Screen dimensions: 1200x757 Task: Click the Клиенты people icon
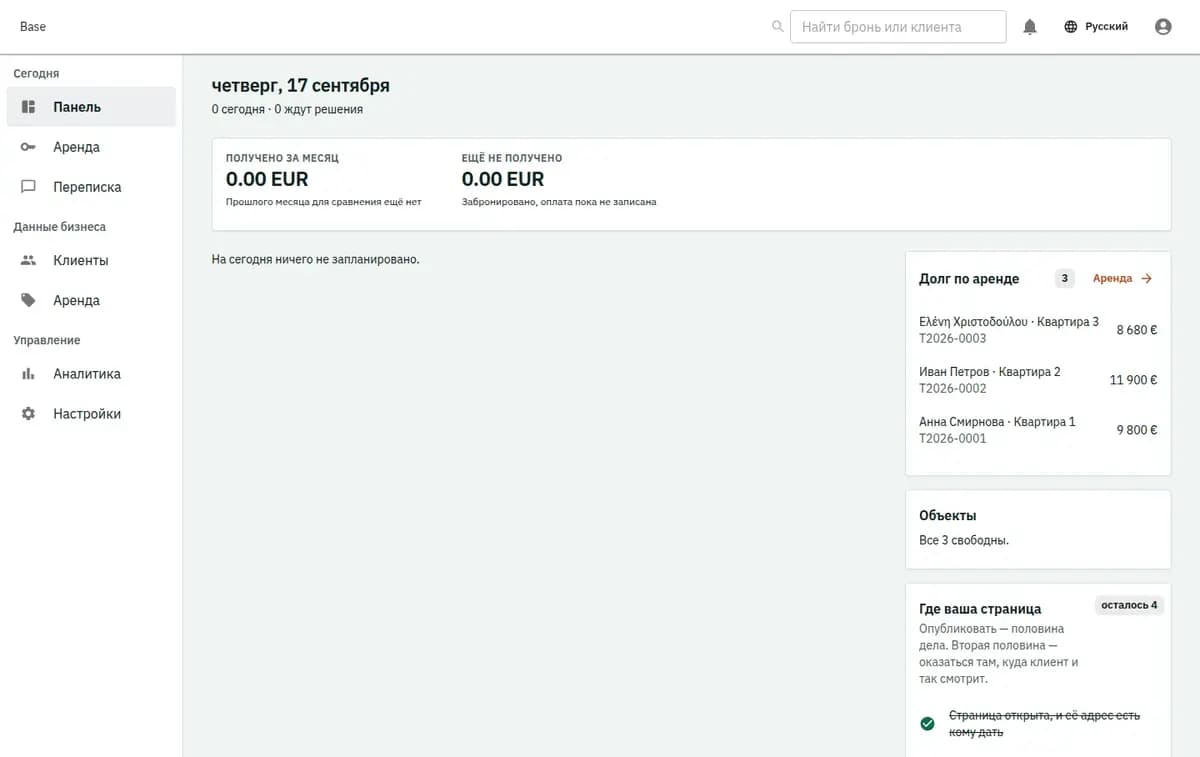[29, 260]
